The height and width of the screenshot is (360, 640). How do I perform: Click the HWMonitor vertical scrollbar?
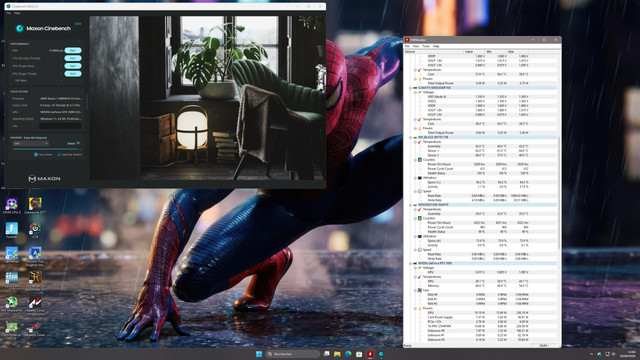(x=559, y=192)
